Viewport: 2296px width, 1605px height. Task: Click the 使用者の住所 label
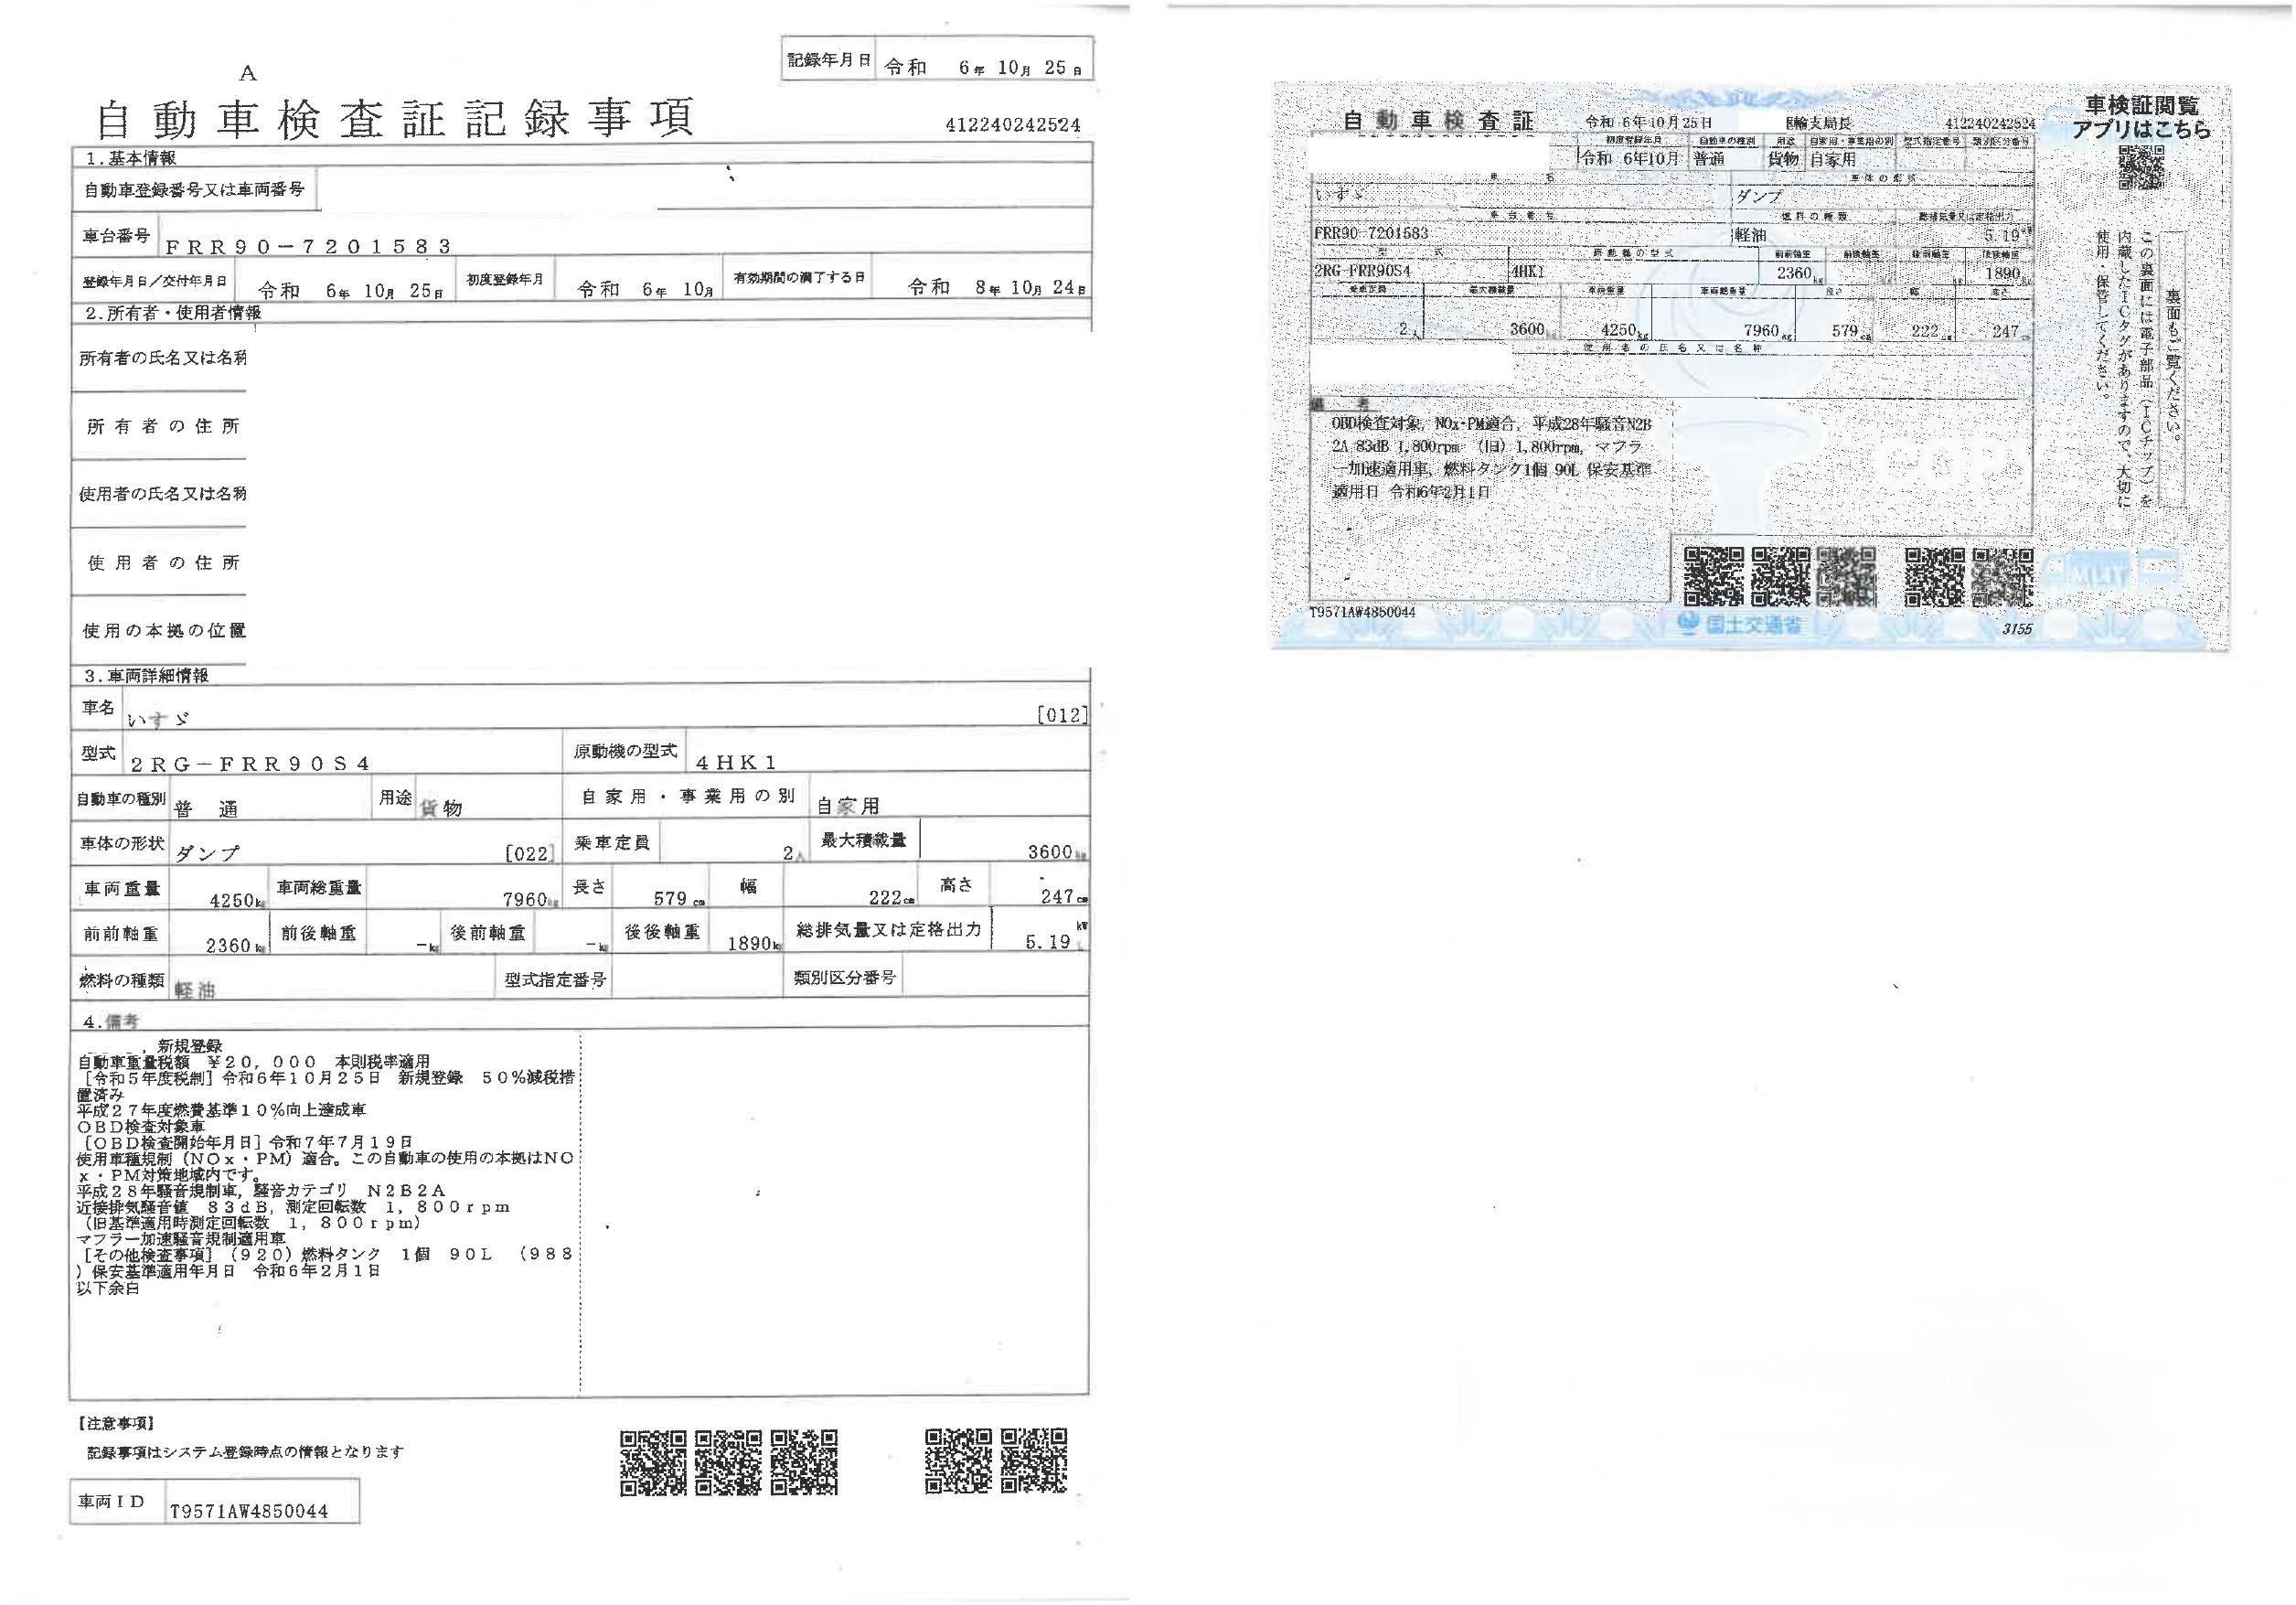point(163,563)
